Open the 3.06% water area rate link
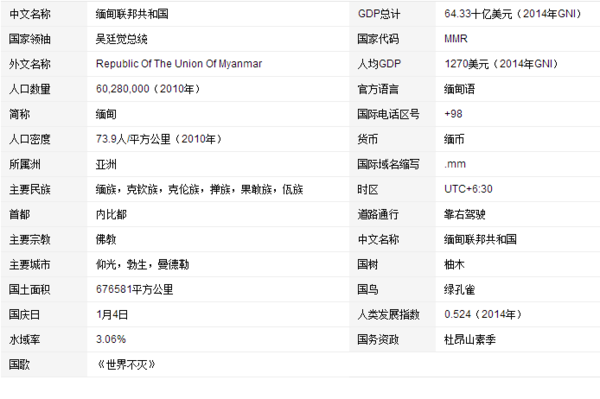Viewport: 600px width, 399px height. [x=111, y=339]
